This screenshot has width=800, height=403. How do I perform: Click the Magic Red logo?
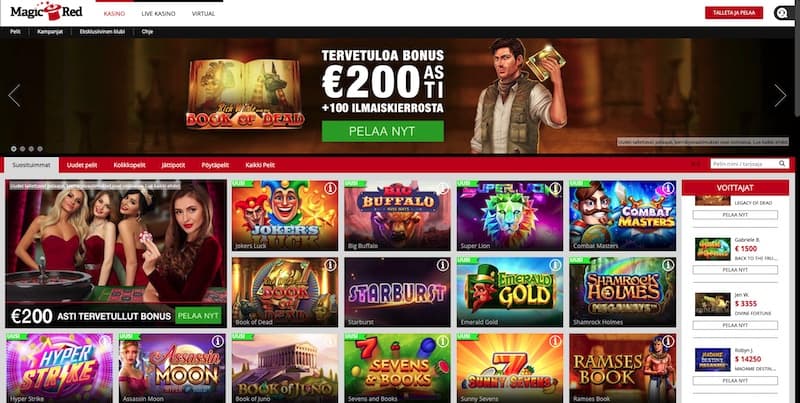tap(46, 11)
